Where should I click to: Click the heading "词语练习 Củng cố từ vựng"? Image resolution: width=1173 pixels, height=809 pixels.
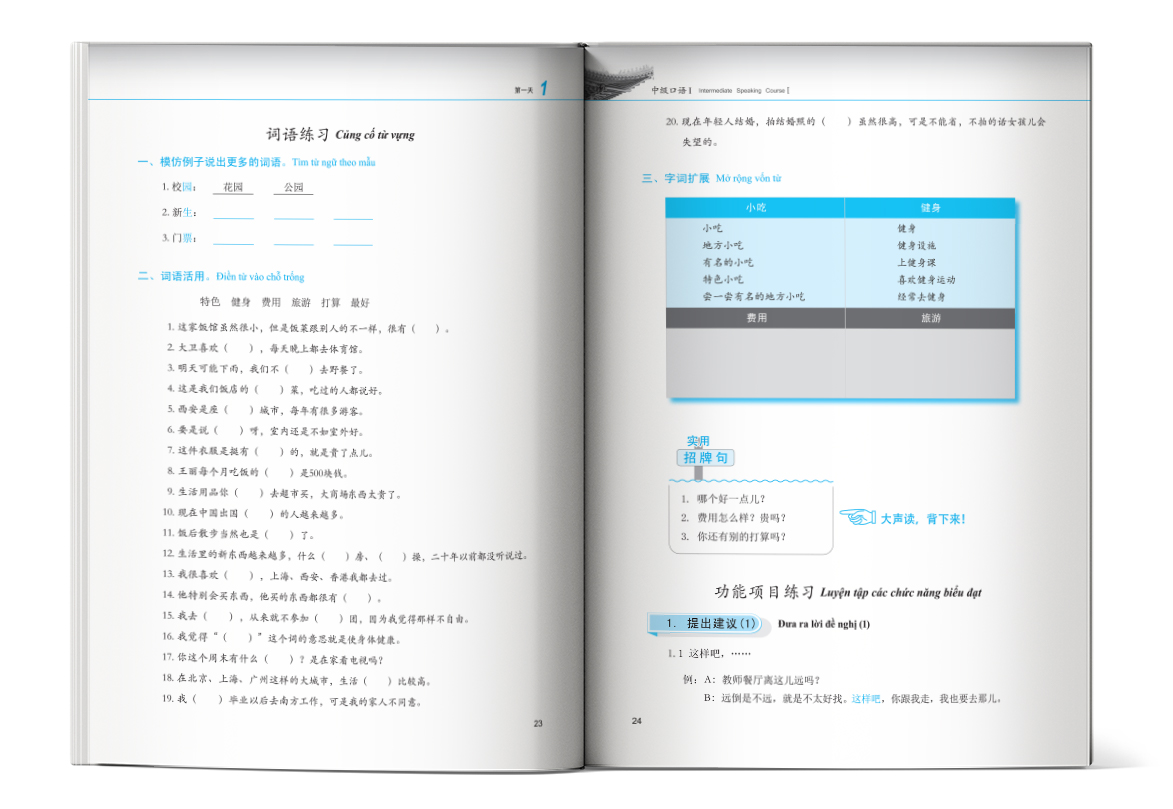point(340,135)
